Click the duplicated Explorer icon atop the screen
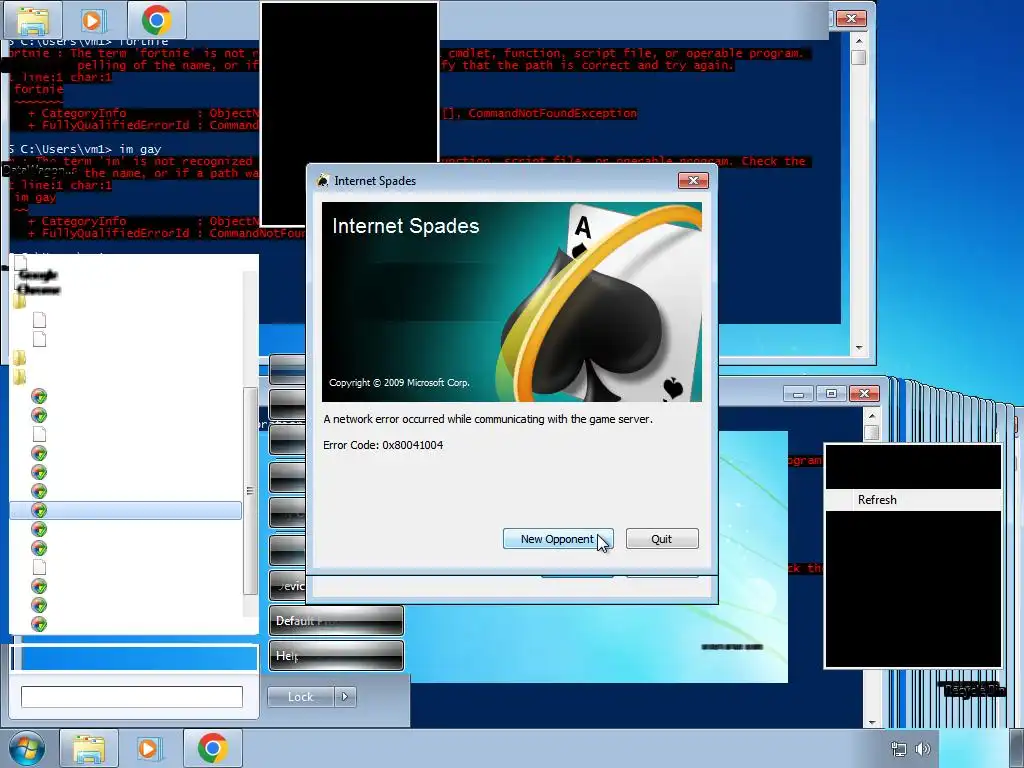The width and height of the screenshot is (1024, 768). click(33, 21)
